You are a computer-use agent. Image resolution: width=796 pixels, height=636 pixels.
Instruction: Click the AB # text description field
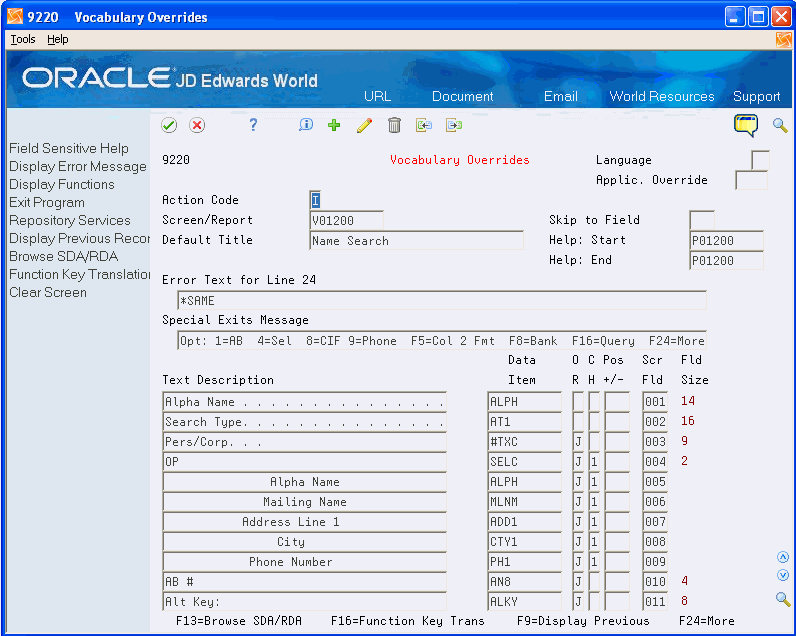pyautogui.click(x=305, y=582)
